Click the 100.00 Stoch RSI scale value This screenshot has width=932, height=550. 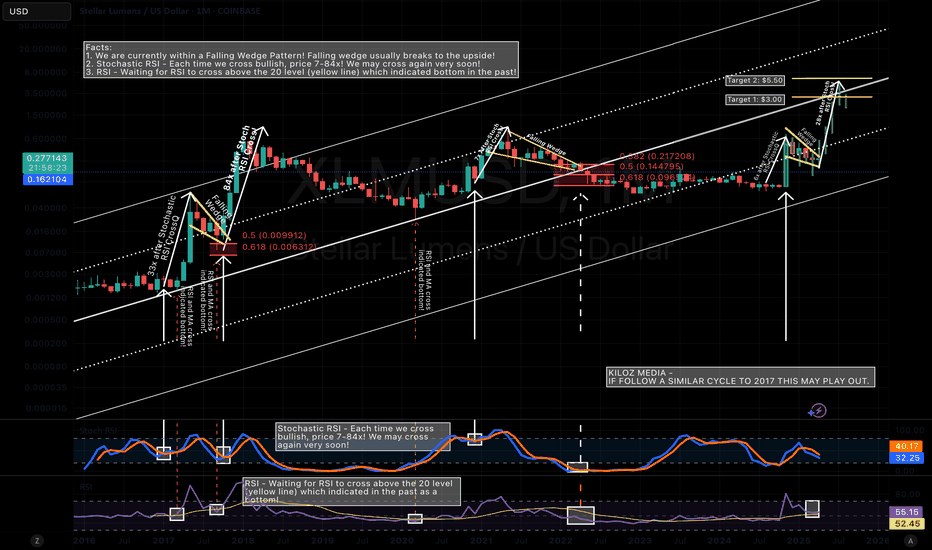tap(909, 430)
